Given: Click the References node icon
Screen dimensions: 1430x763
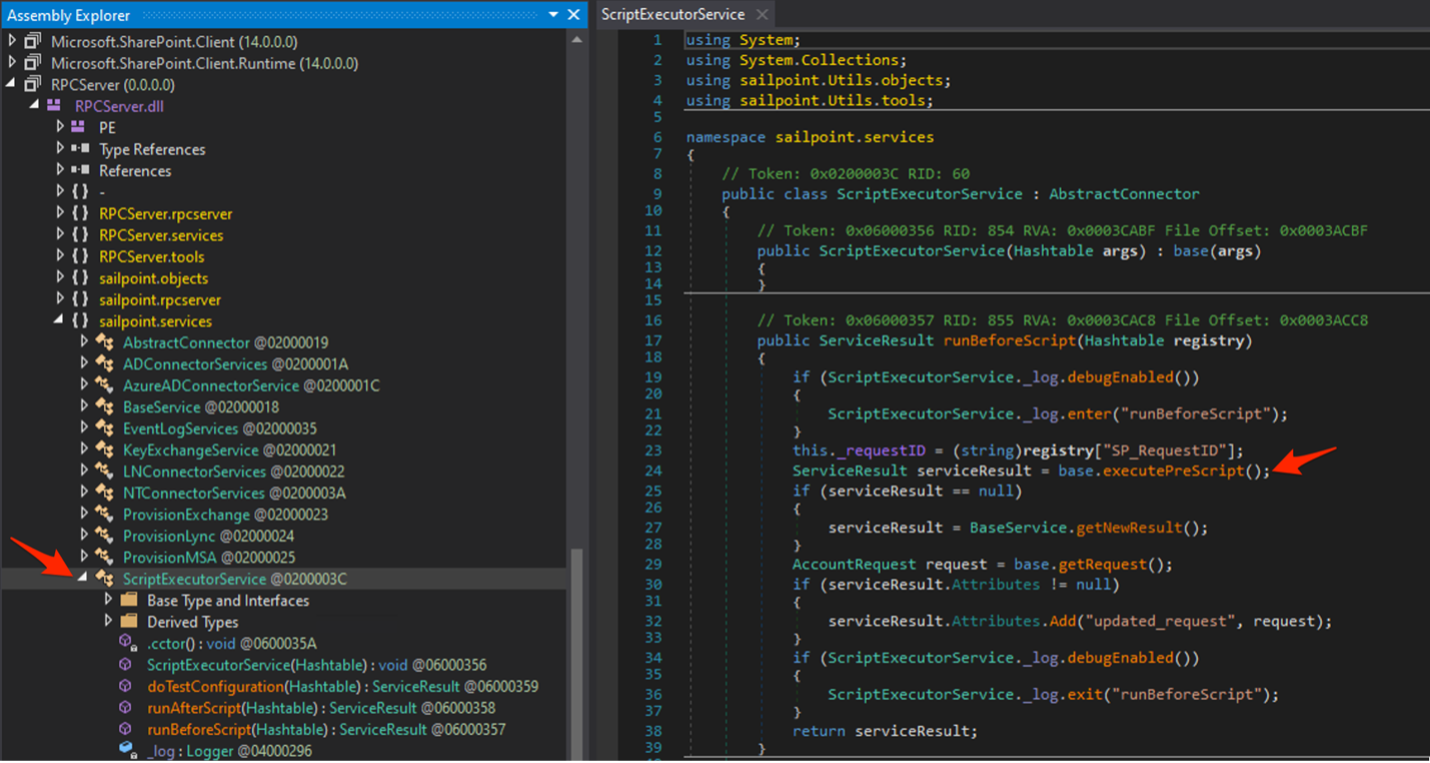Looking at the screenshot, I should click(81, 171).
